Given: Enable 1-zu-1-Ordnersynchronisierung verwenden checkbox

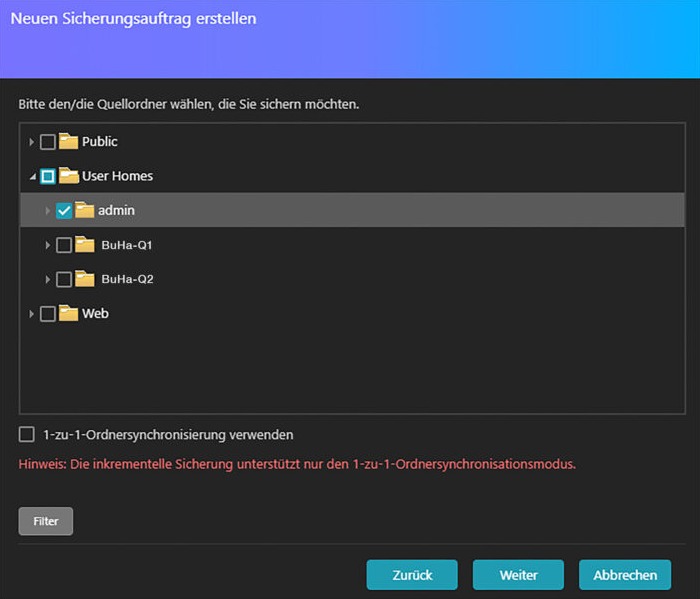Looking at the screenshot, I should (x=27, y=434).
